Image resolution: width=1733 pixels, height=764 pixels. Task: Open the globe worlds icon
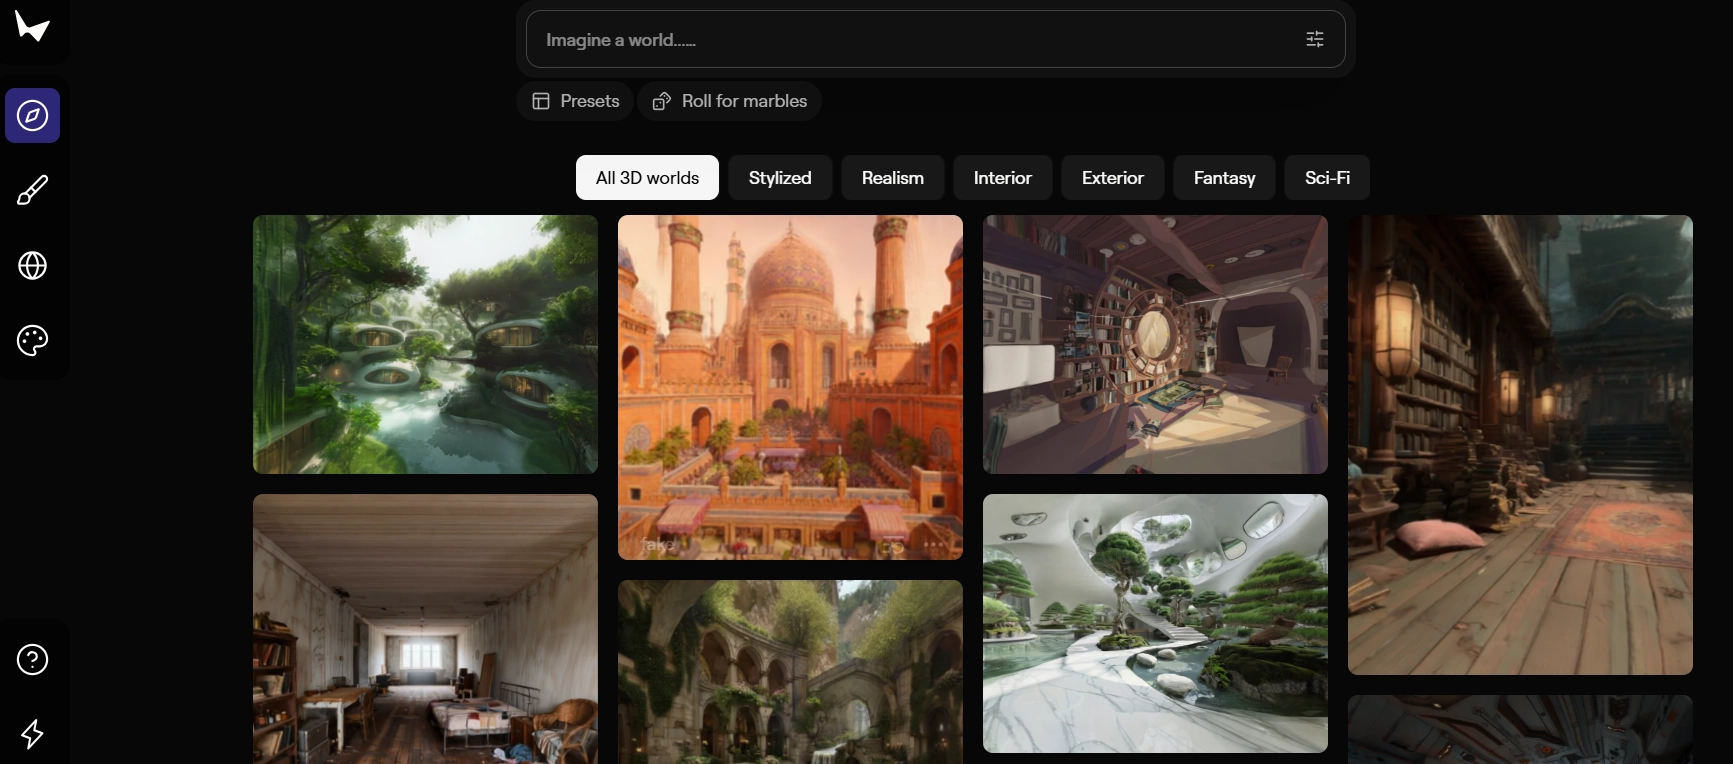(x=32, y=265)
